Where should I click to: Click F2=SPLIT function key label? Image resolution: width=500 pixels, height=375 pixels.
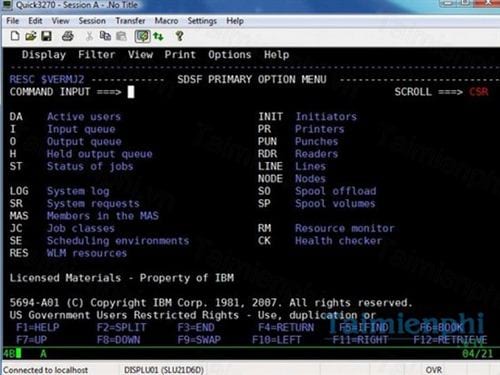click(121, 327)
